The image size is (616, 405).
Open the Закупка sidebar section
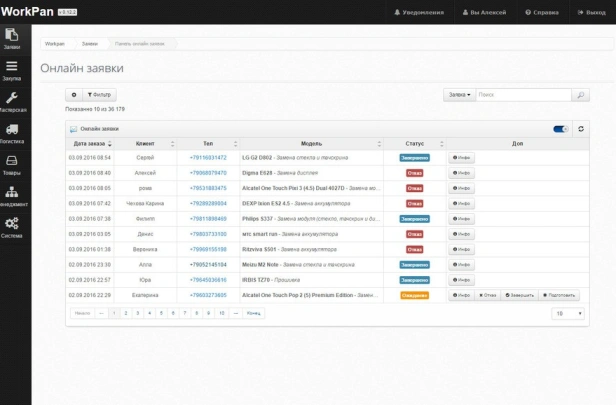[11, 70]
